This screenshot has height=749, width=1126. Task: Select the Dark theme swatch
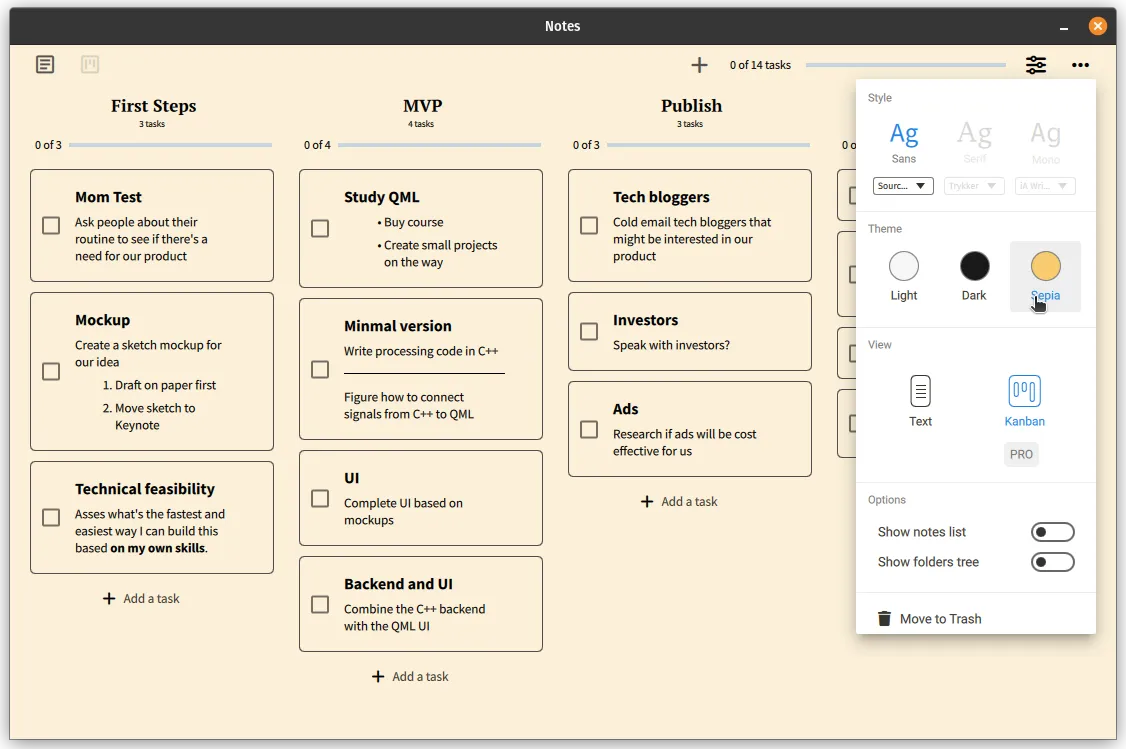pos(974,267)
